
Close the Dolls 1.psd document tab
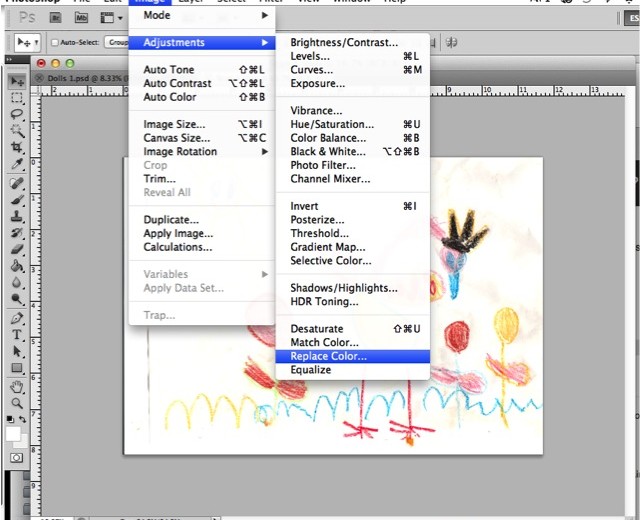[x=39, y=78]
